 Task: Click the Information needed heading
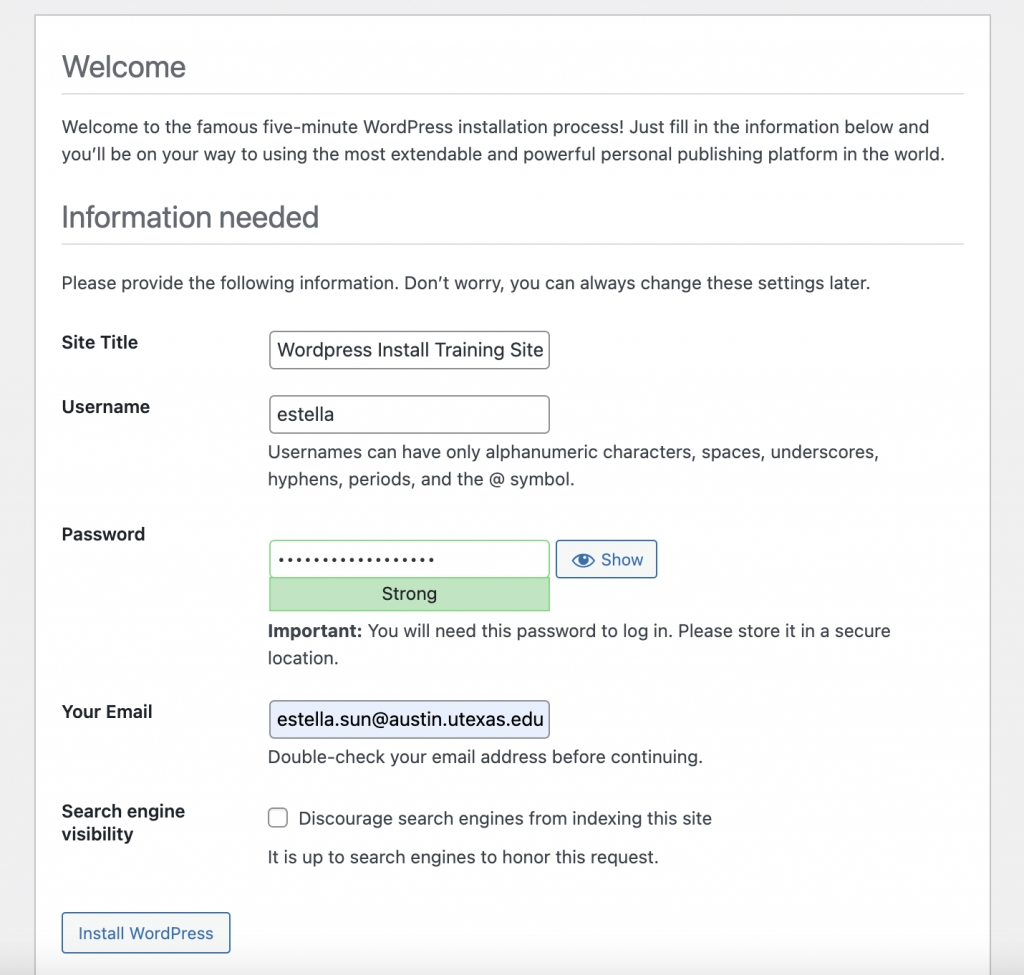(190, 217)
